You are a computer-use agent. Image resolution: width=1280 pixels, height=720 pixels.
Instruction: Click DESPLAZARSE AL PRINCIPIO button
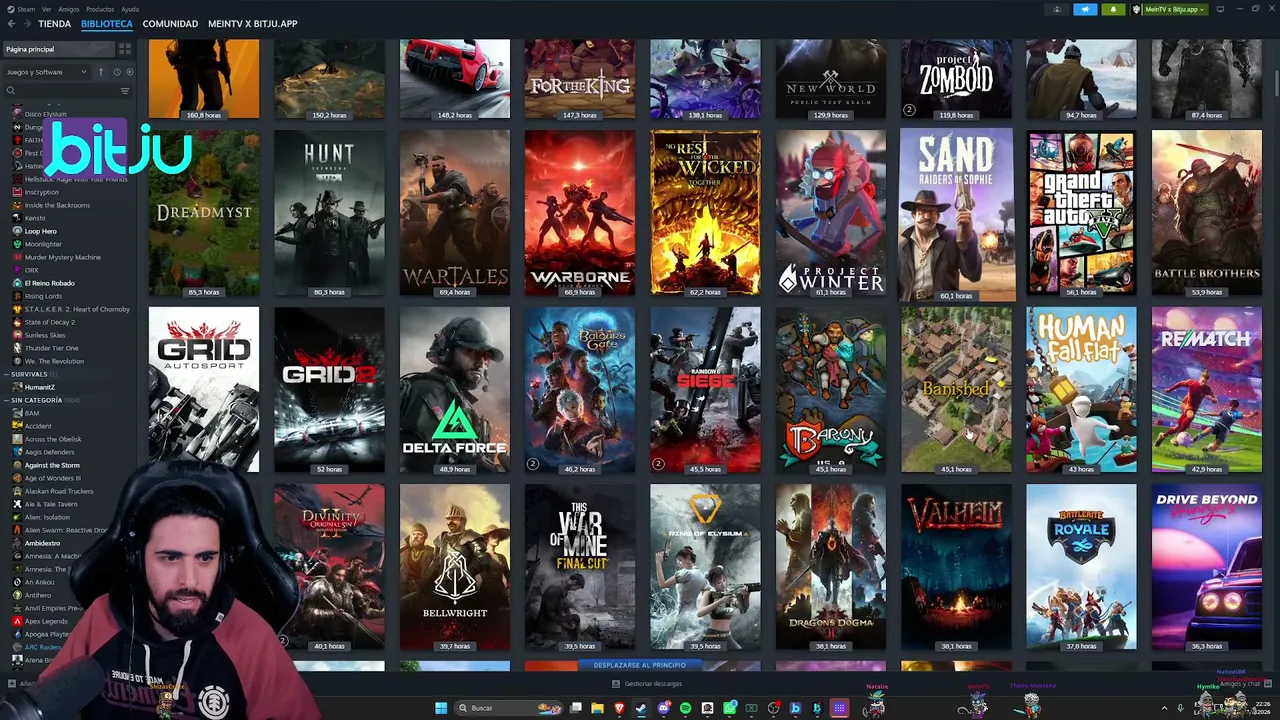point(640,665)
